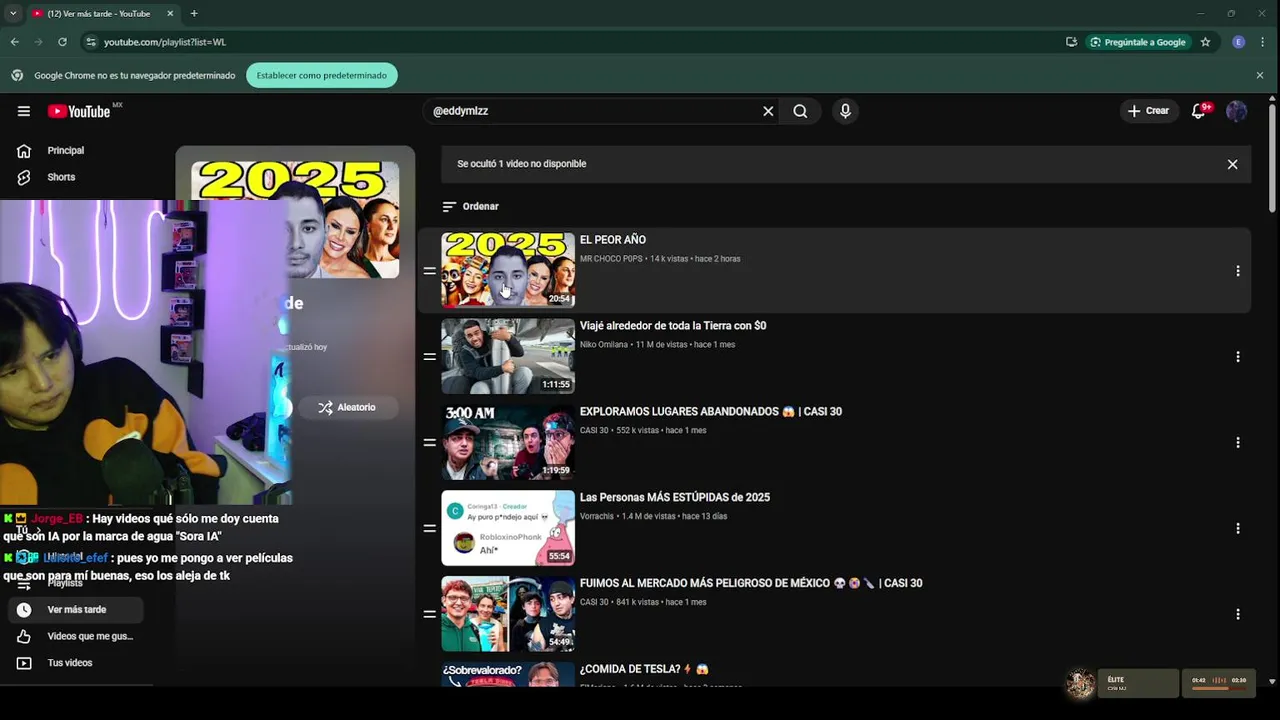Open title FUIMOS AL MERCADO MÁS PELIGROSO
The height and width of the screenshot is (720, 1280).
click(x=751, y=583)
